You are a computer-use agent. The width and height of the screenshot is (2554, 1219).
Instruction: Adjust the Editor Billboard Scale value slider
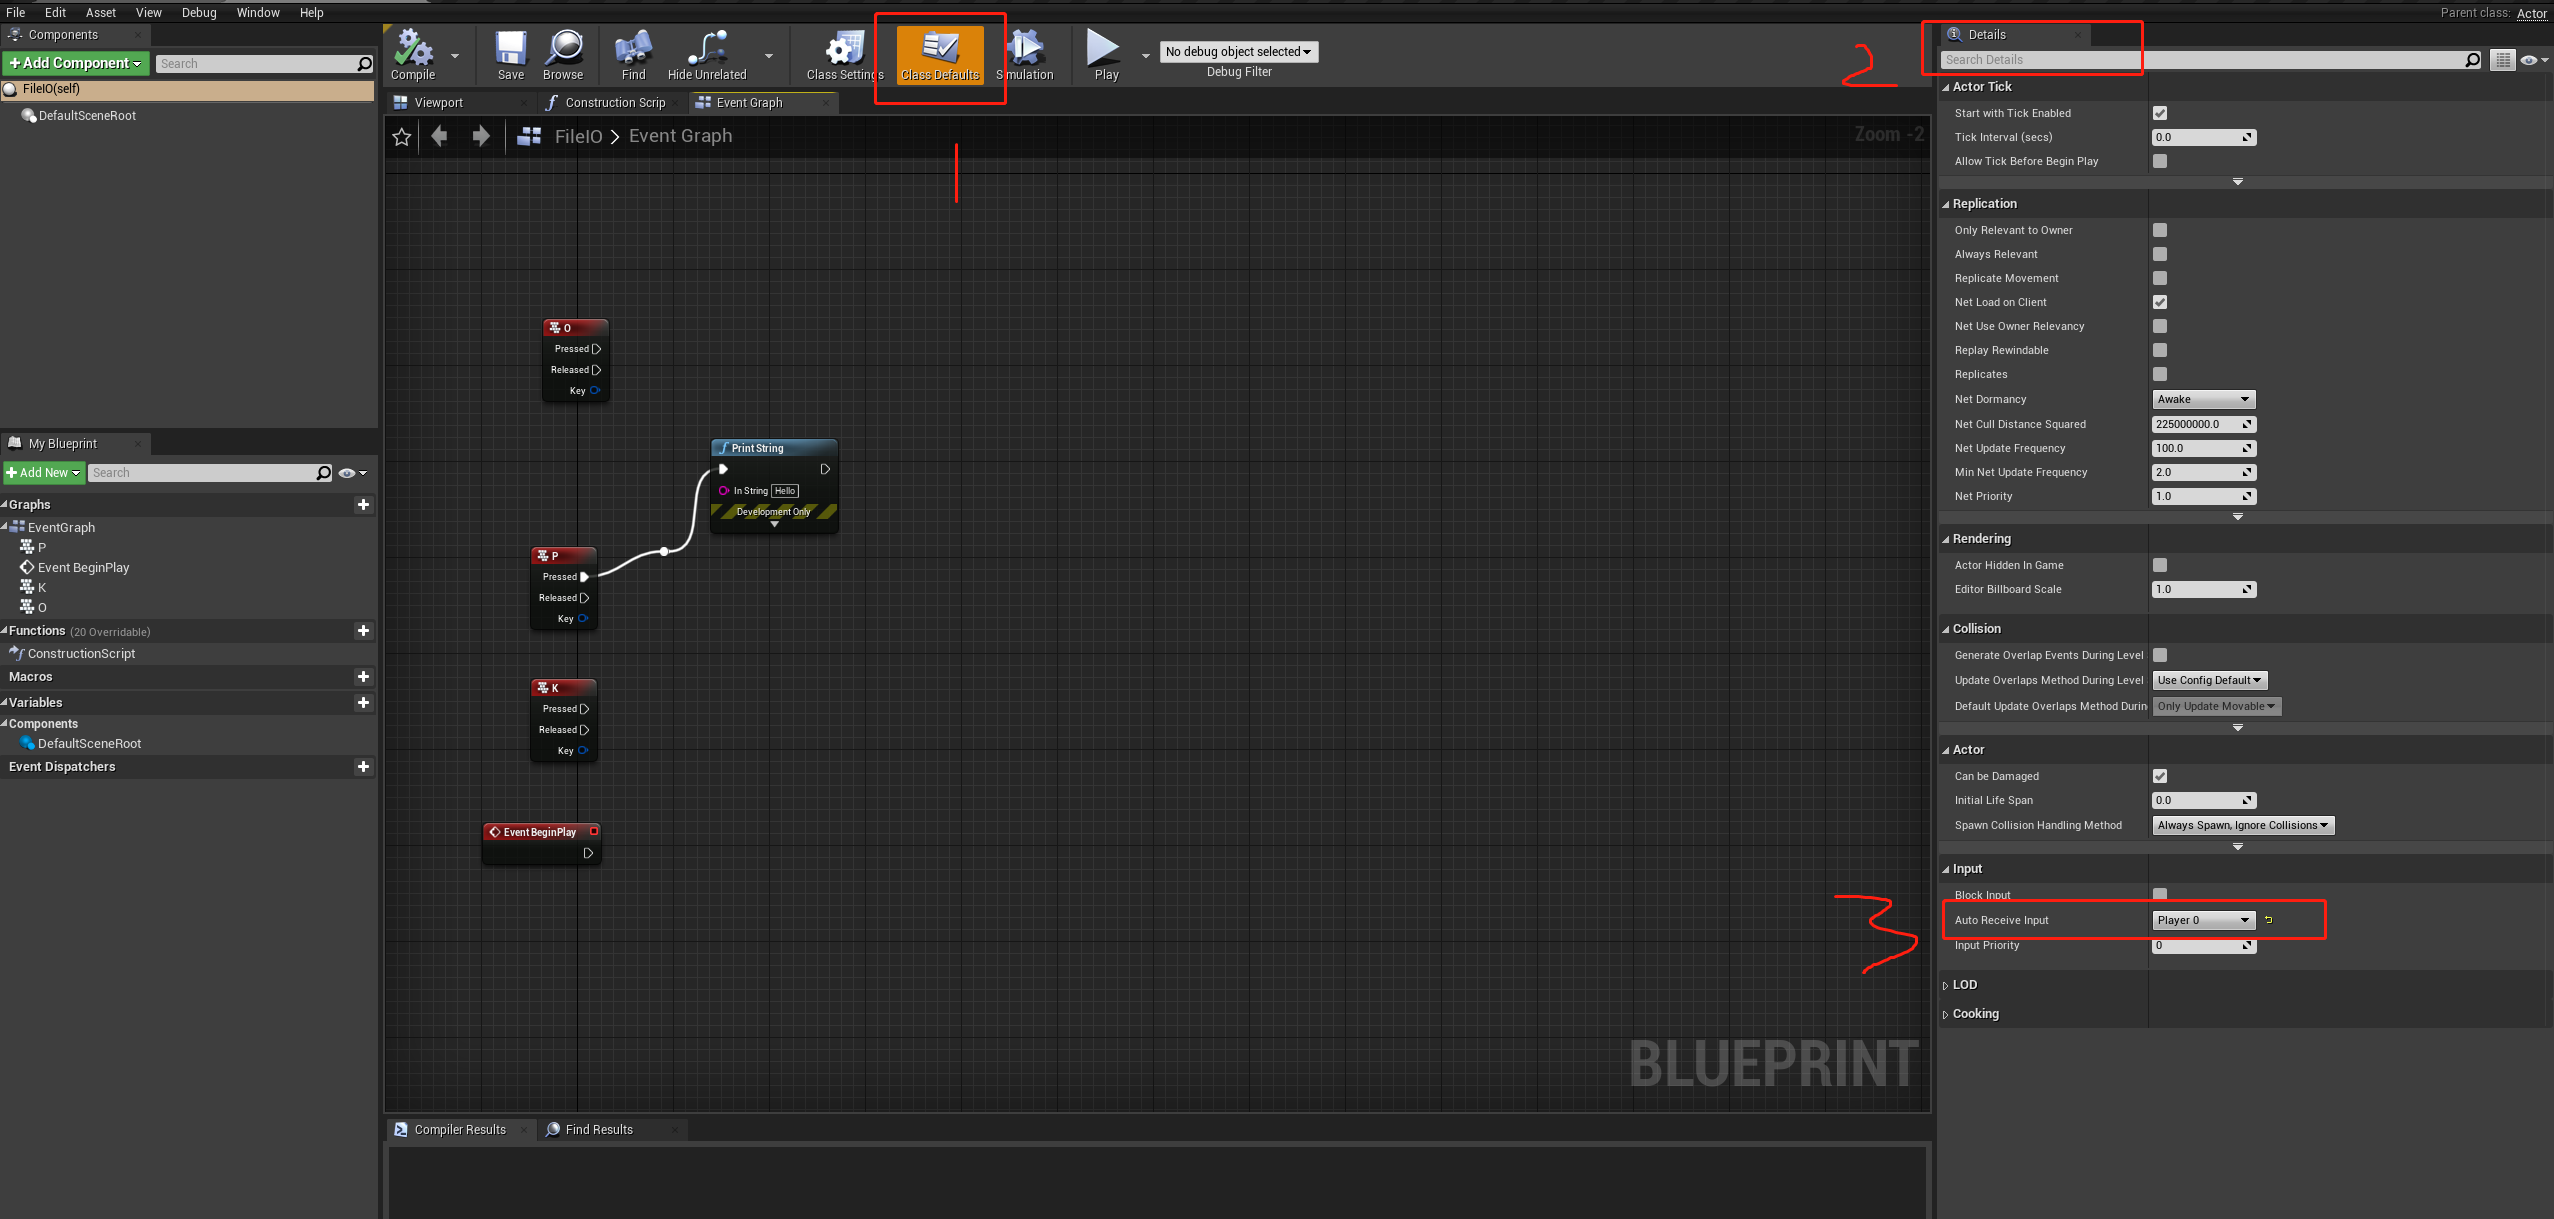(2203, 589)
